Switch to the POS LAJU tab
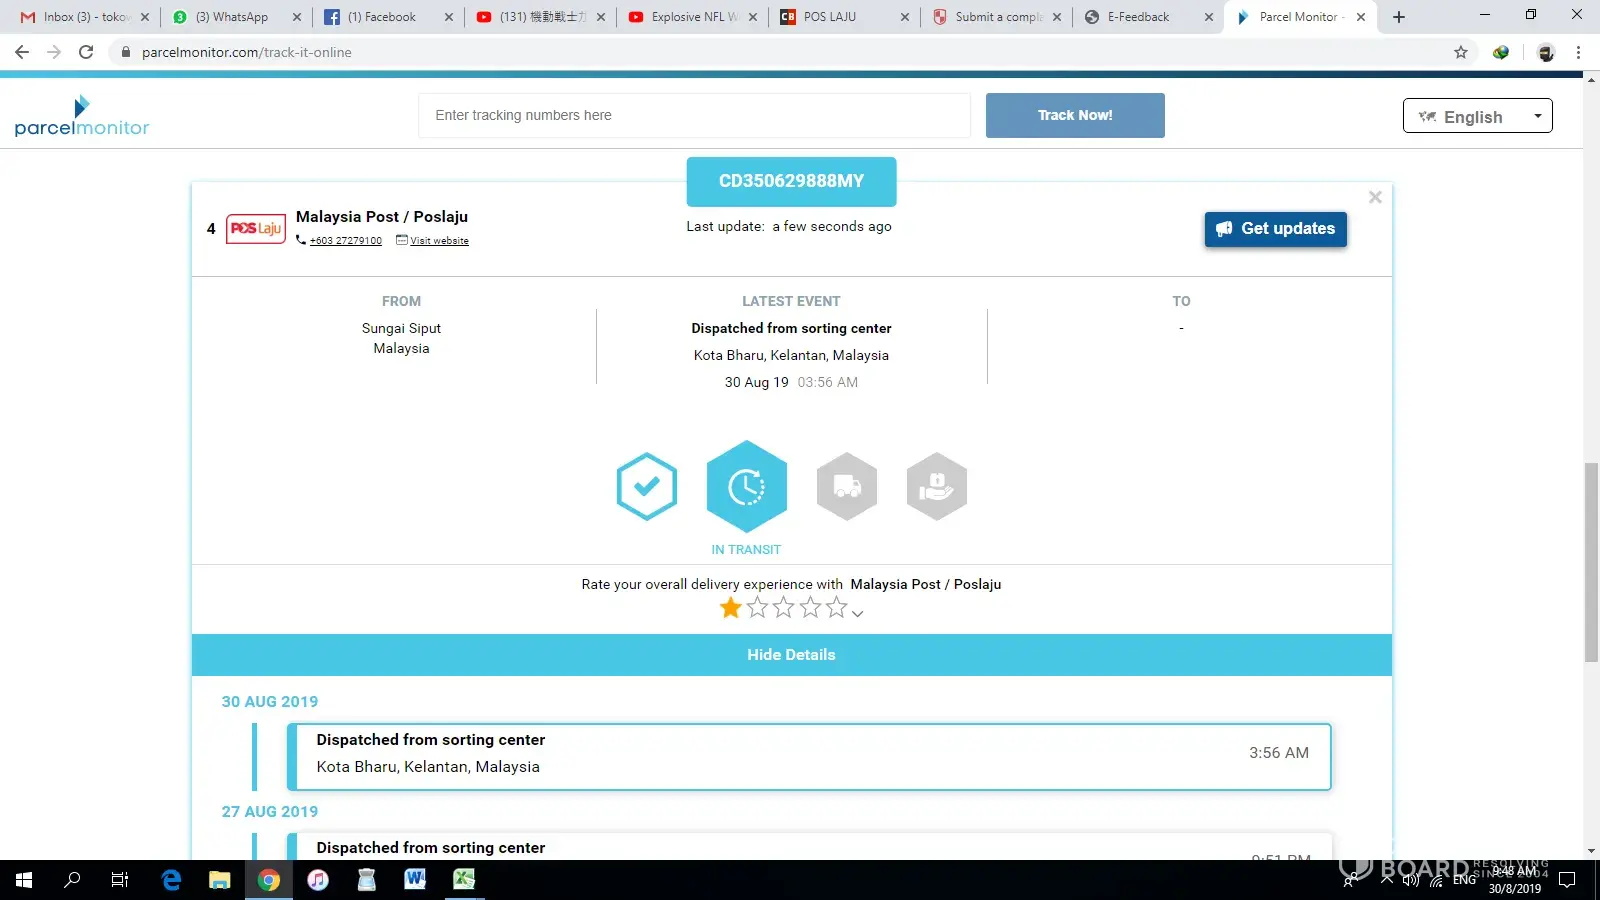This screenshot has width=1600, height=900. click(844, 17)
